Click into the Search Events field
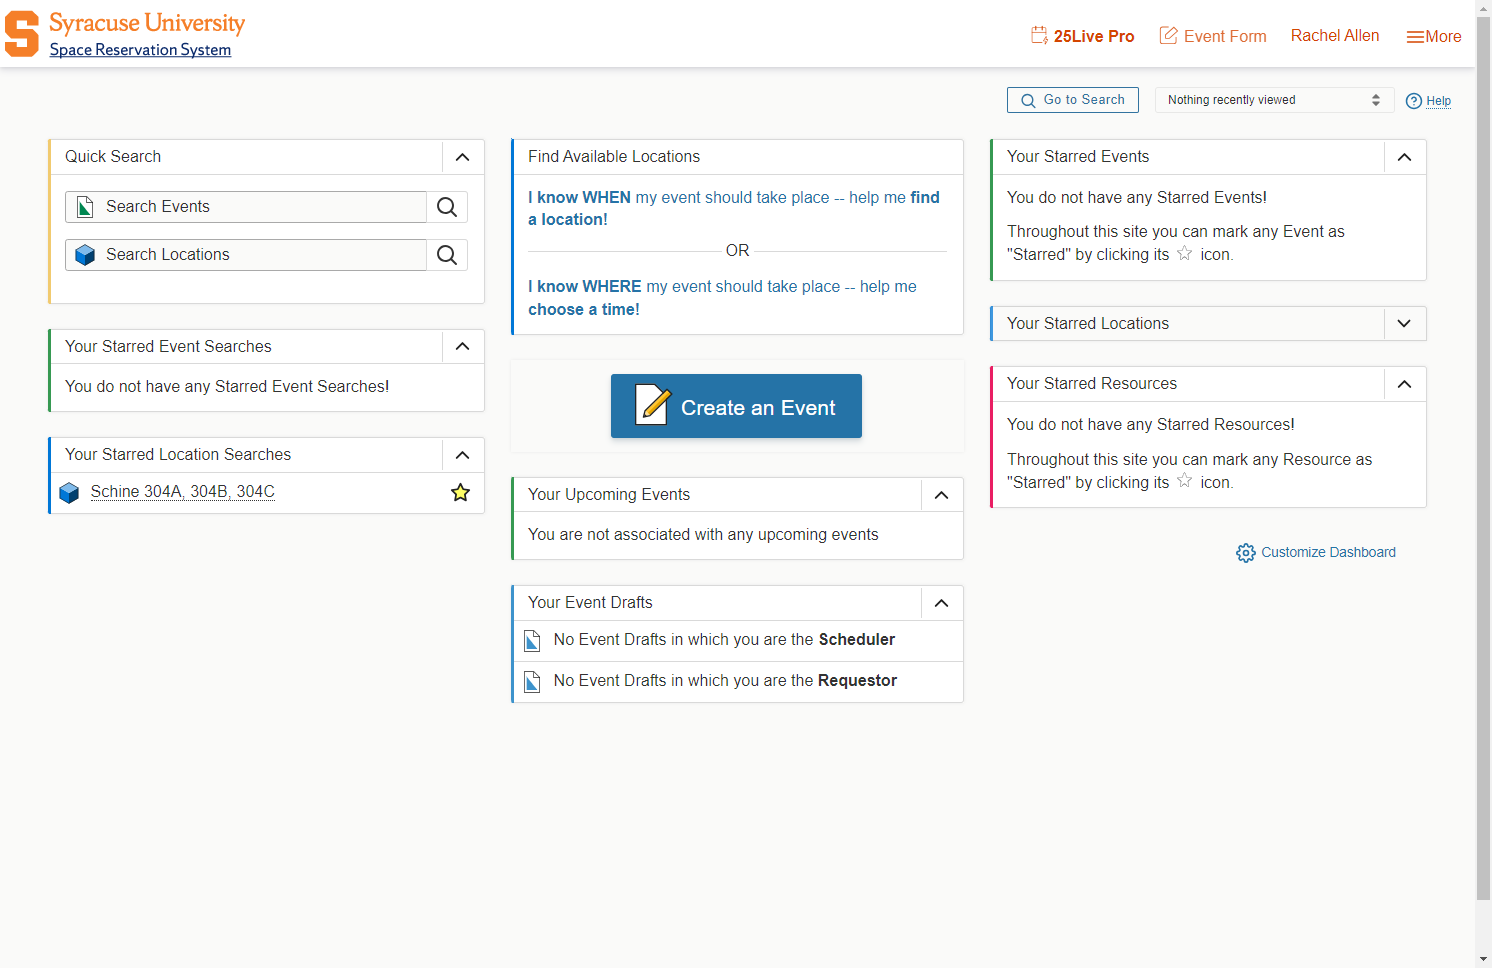The height and width of the screenshot is (968, 1492). (246, 207)
